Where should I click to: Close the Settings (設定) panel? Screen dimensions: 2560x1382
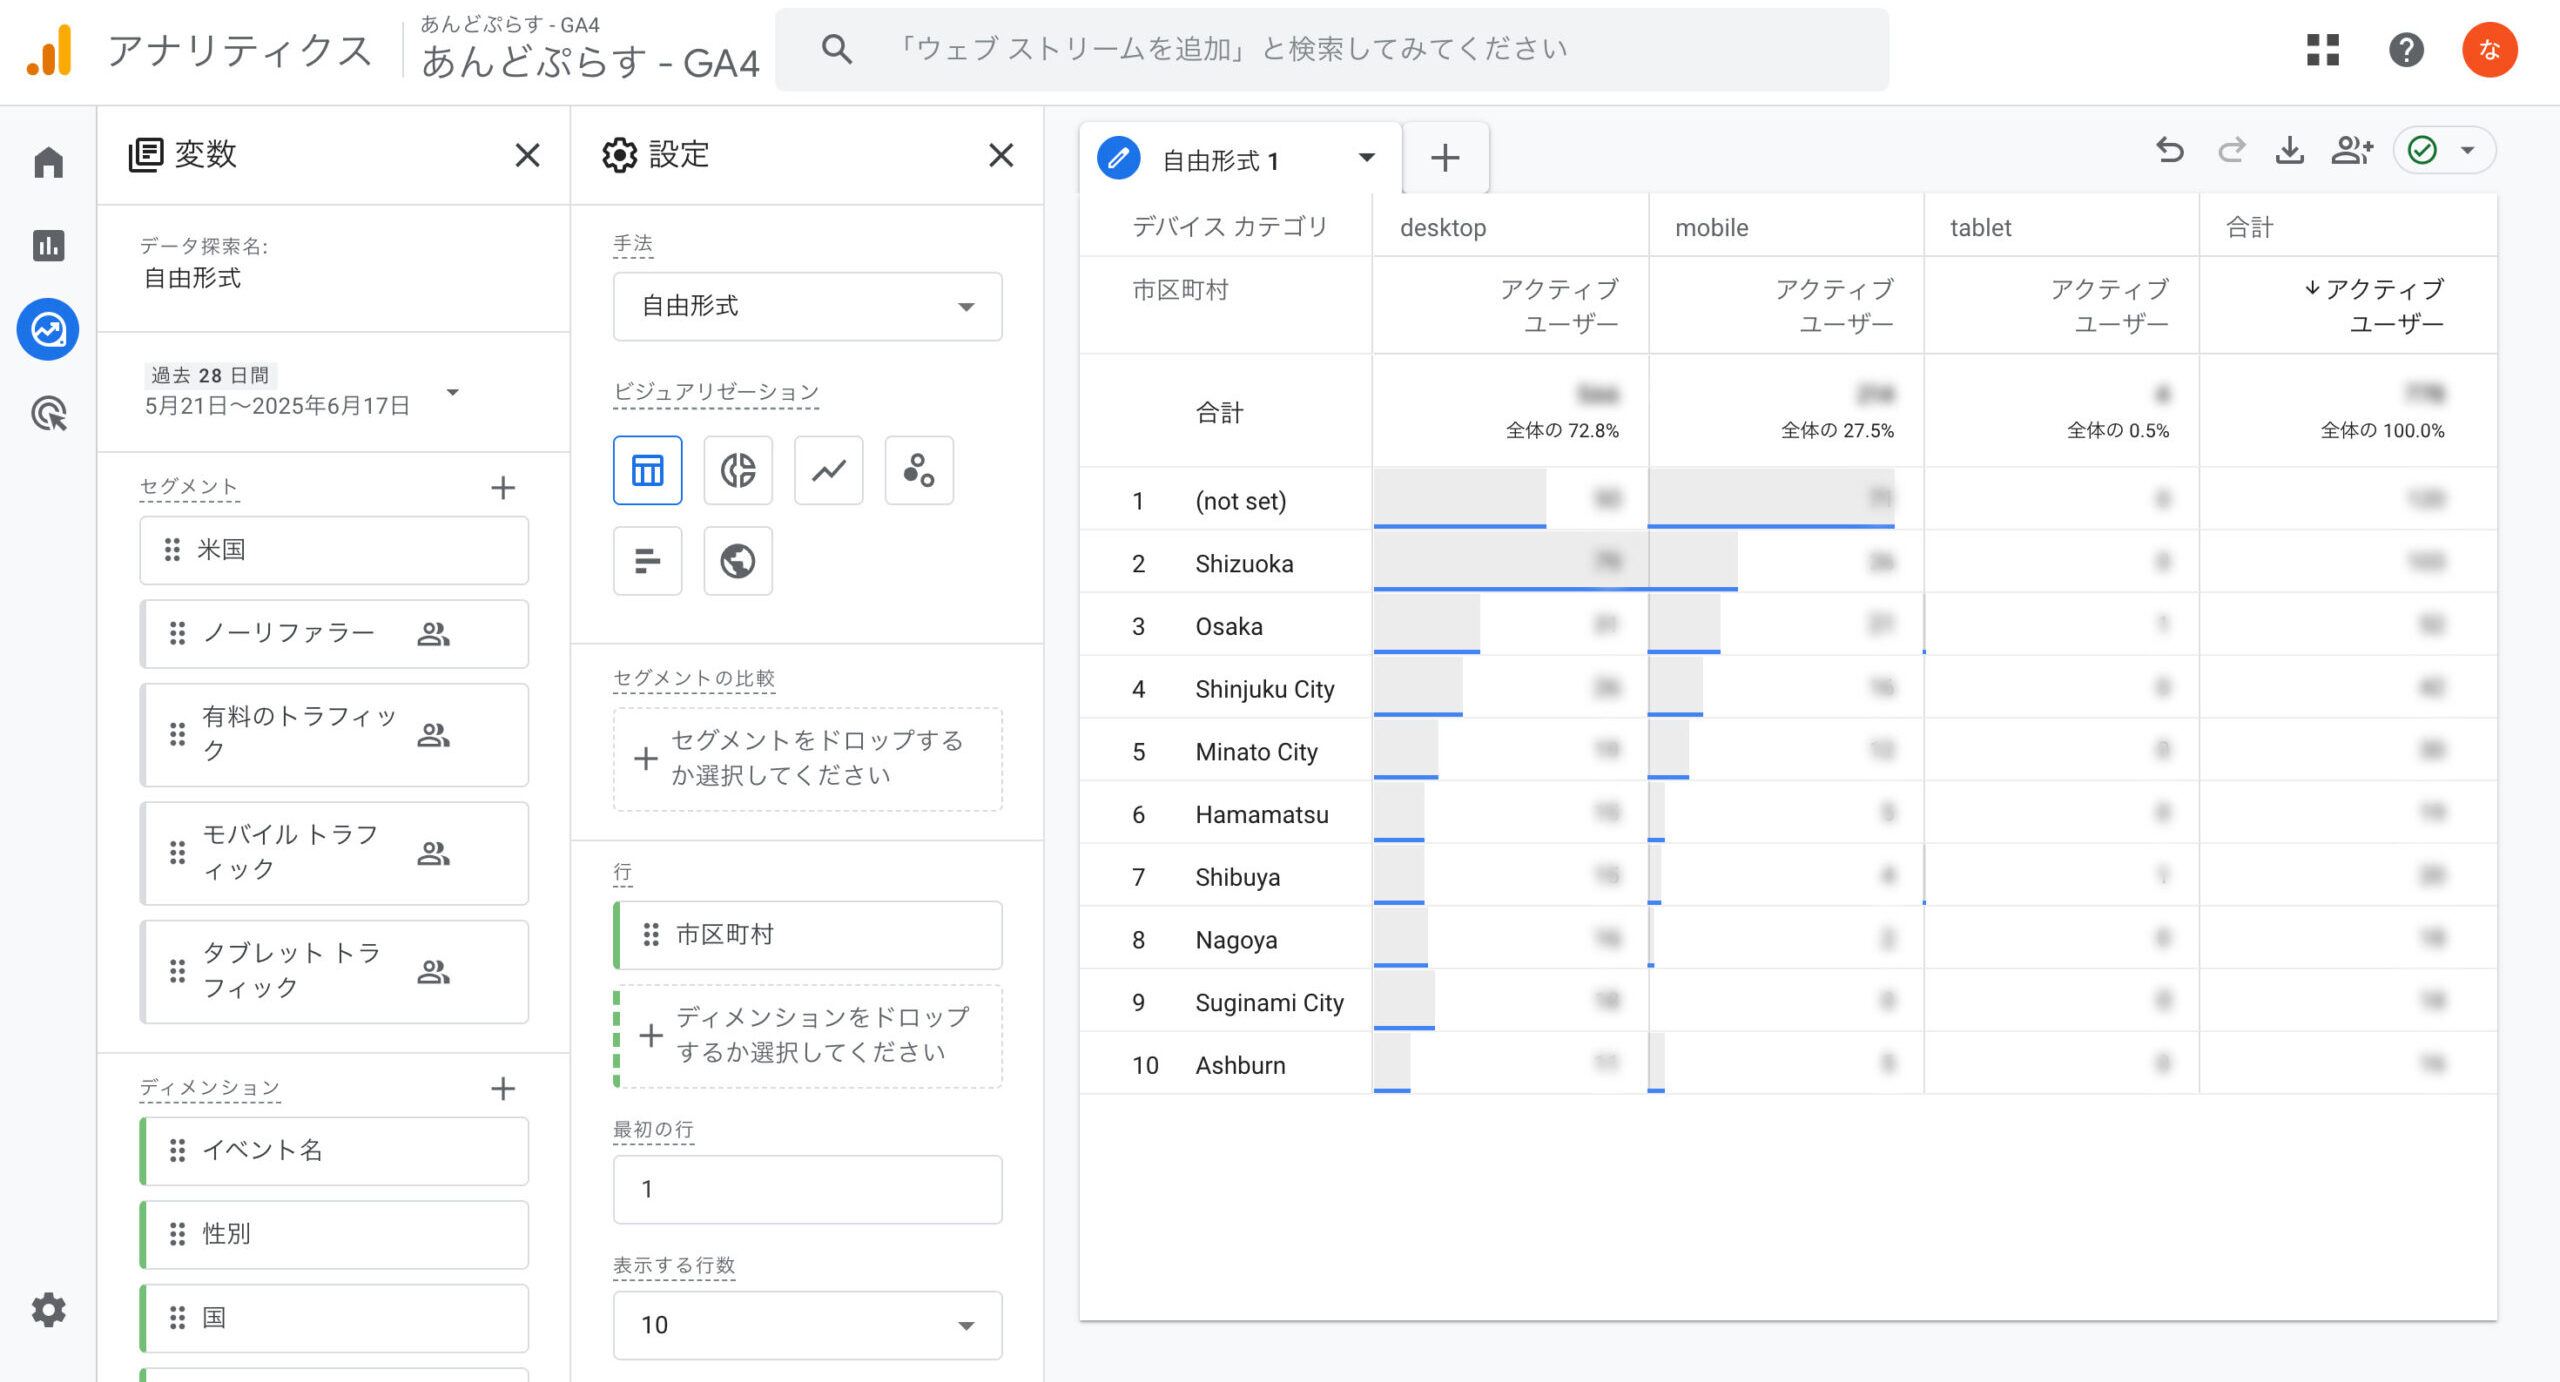pyautogui.click(x=1001, y=155)
